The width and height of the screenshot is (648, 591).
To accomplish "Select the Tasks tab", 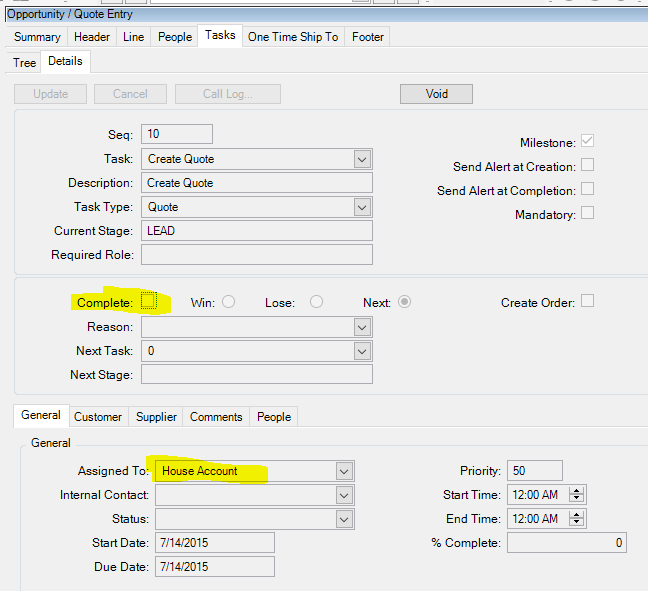I will coord(220,36).
